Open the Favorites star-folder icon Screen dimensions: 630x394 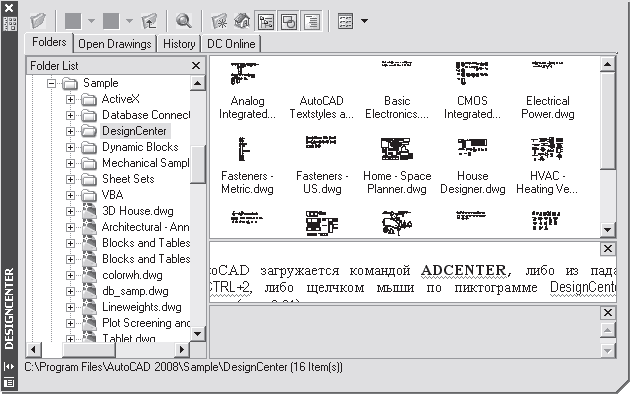tap(219, 21)
